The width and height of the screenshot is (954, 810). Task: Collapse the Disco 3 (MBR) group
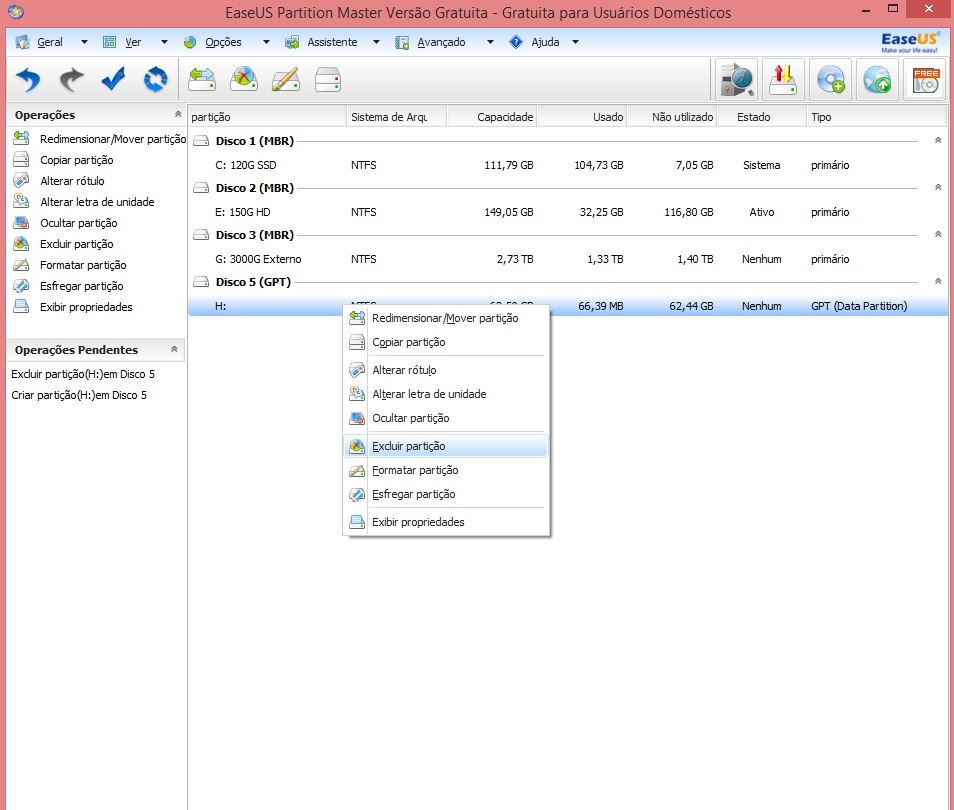pyautogui.click(x=938, y=234)
